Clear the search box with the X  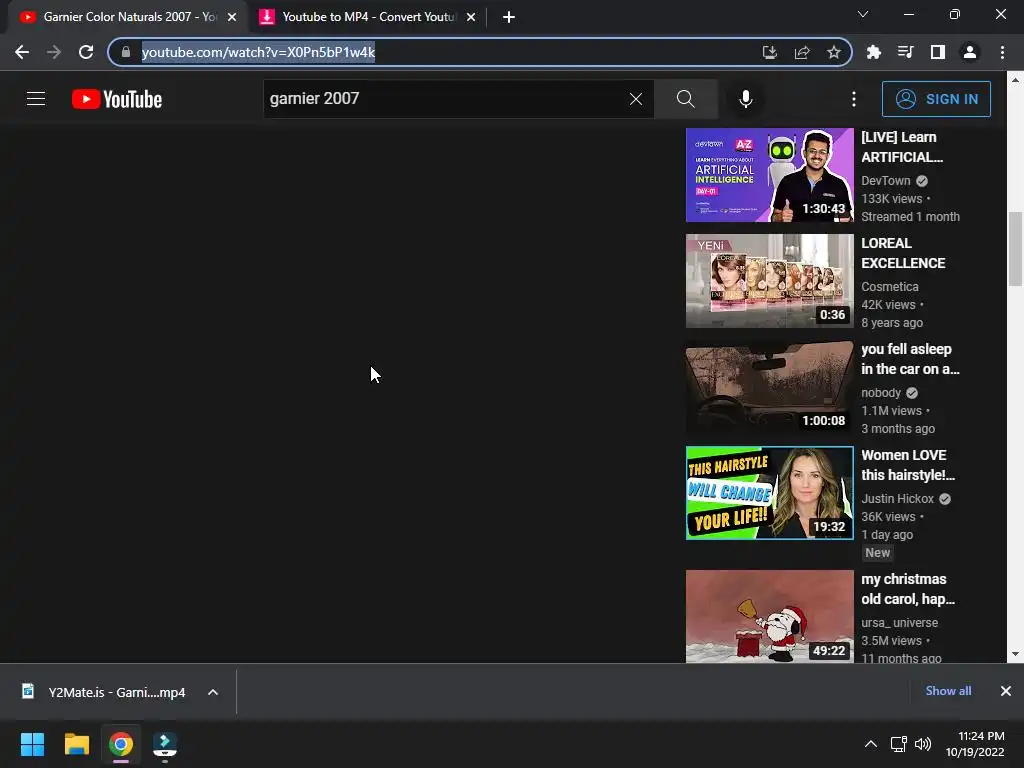pos(635,99)
